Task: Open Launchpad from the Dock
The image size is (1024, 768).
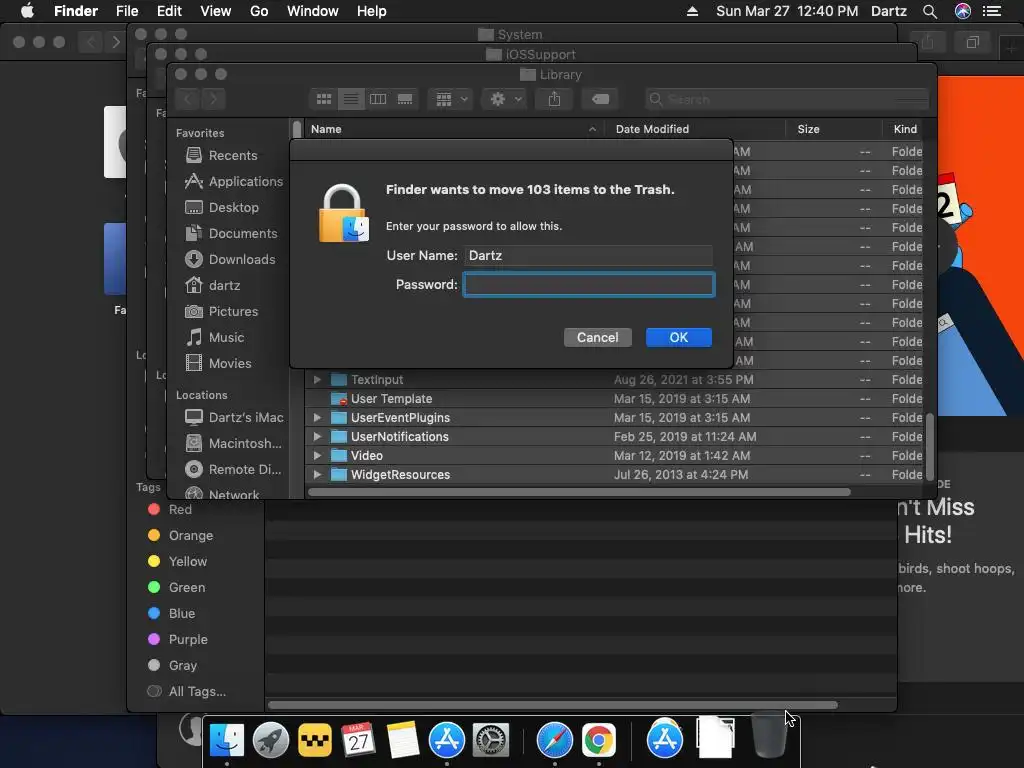Action: tap(270, 740)
